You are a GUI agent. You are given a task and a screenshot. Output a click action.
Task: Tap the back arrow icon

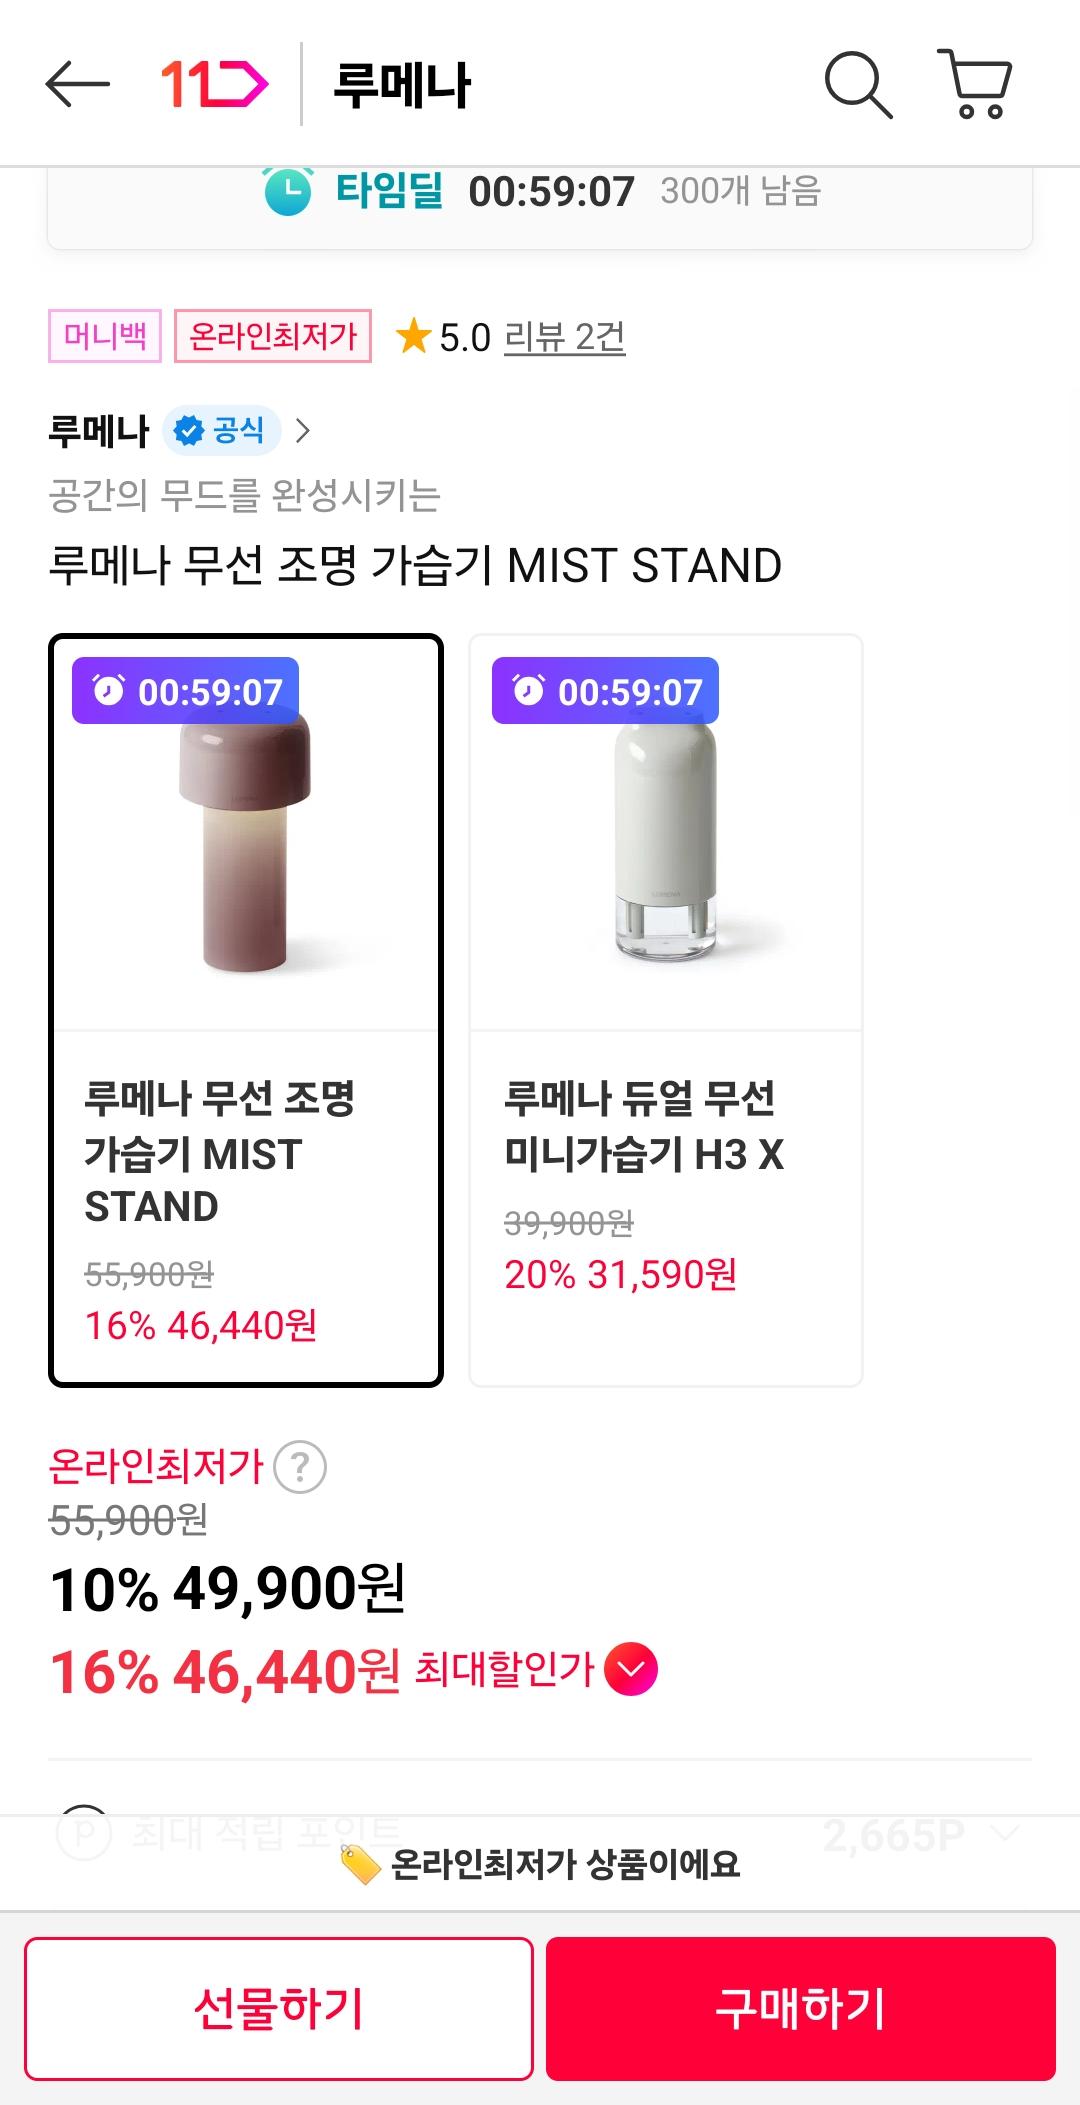point(77,84)
